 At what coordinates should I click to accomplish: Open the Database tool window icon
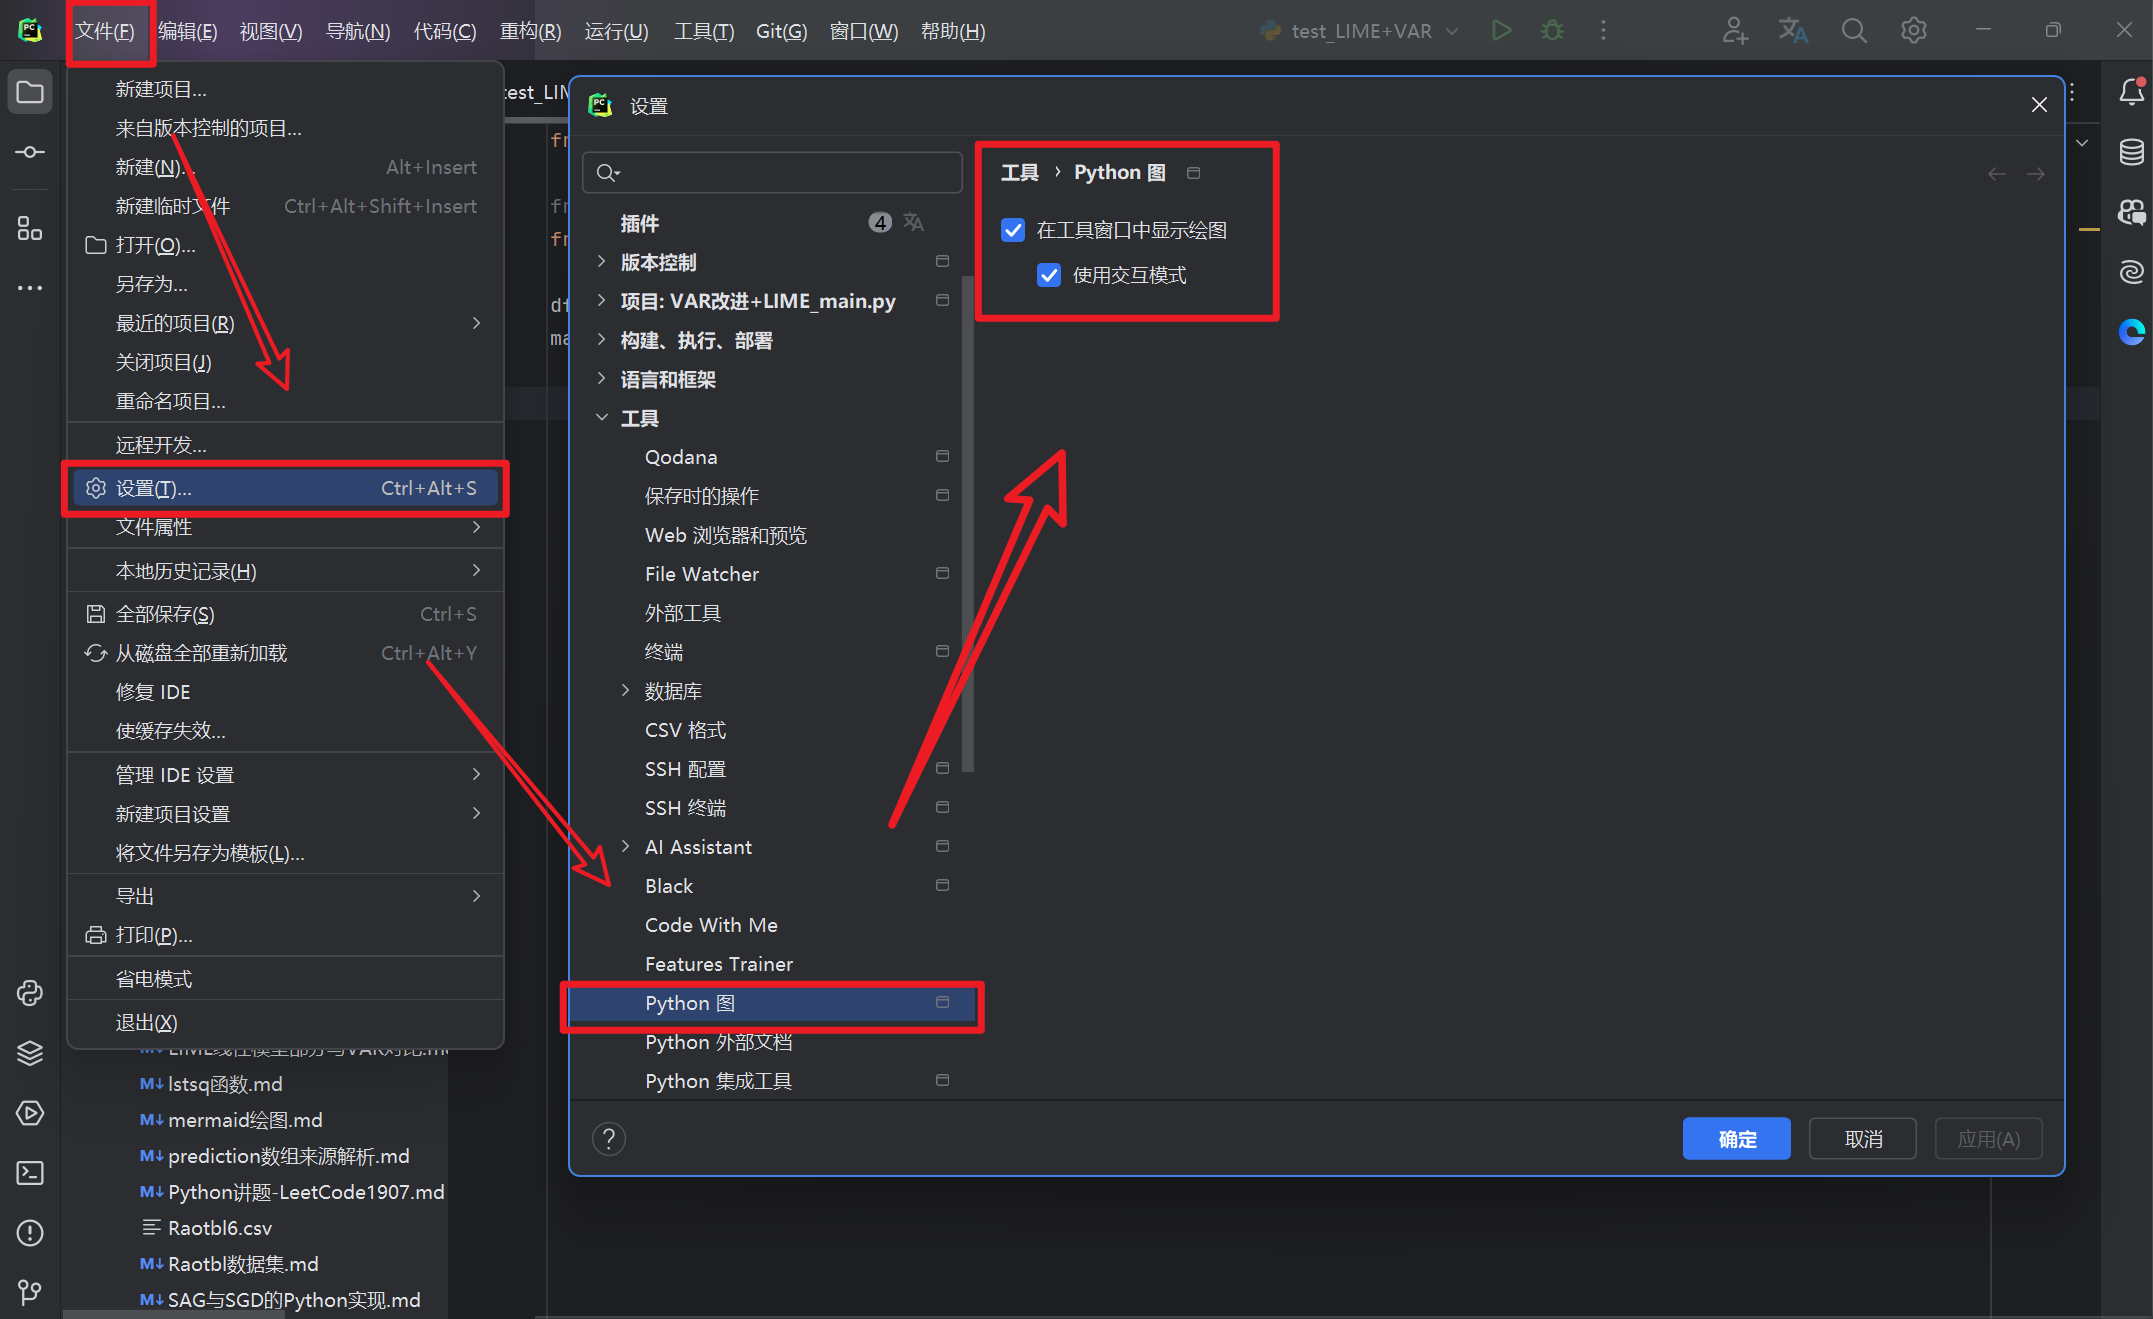[2131, 152]
